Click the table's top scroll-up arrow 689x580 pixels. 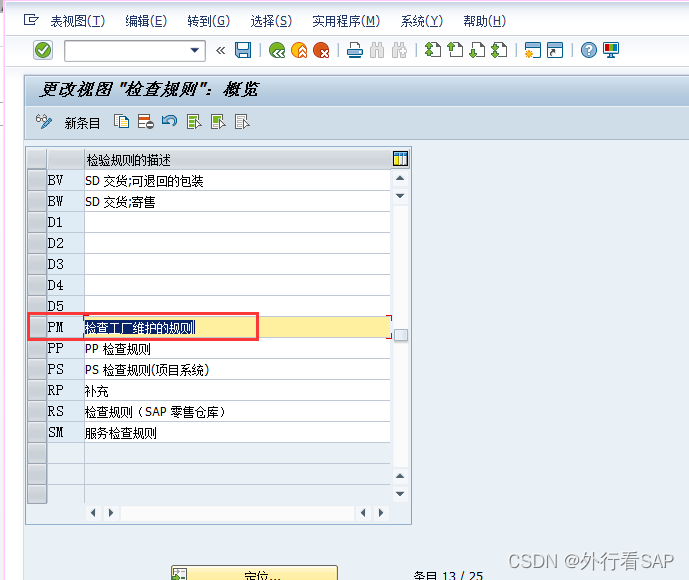(400, 178)
